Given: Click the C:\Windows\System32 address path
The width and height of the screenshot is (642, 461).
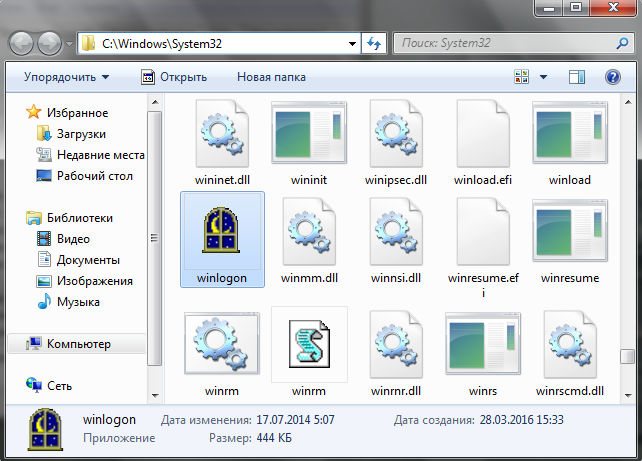Looking at the screenshot, I should (x=162, y=43).
